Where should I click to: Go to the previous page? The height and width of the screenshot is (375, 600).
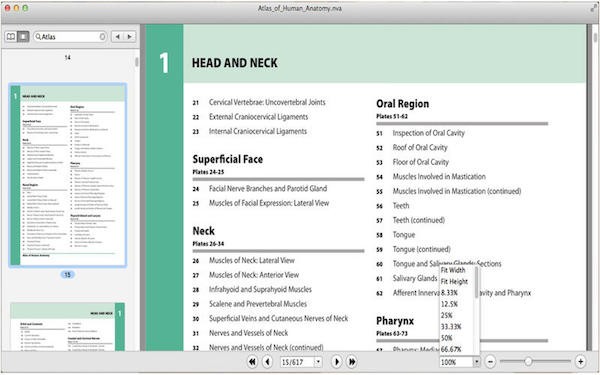pos(267,362)
